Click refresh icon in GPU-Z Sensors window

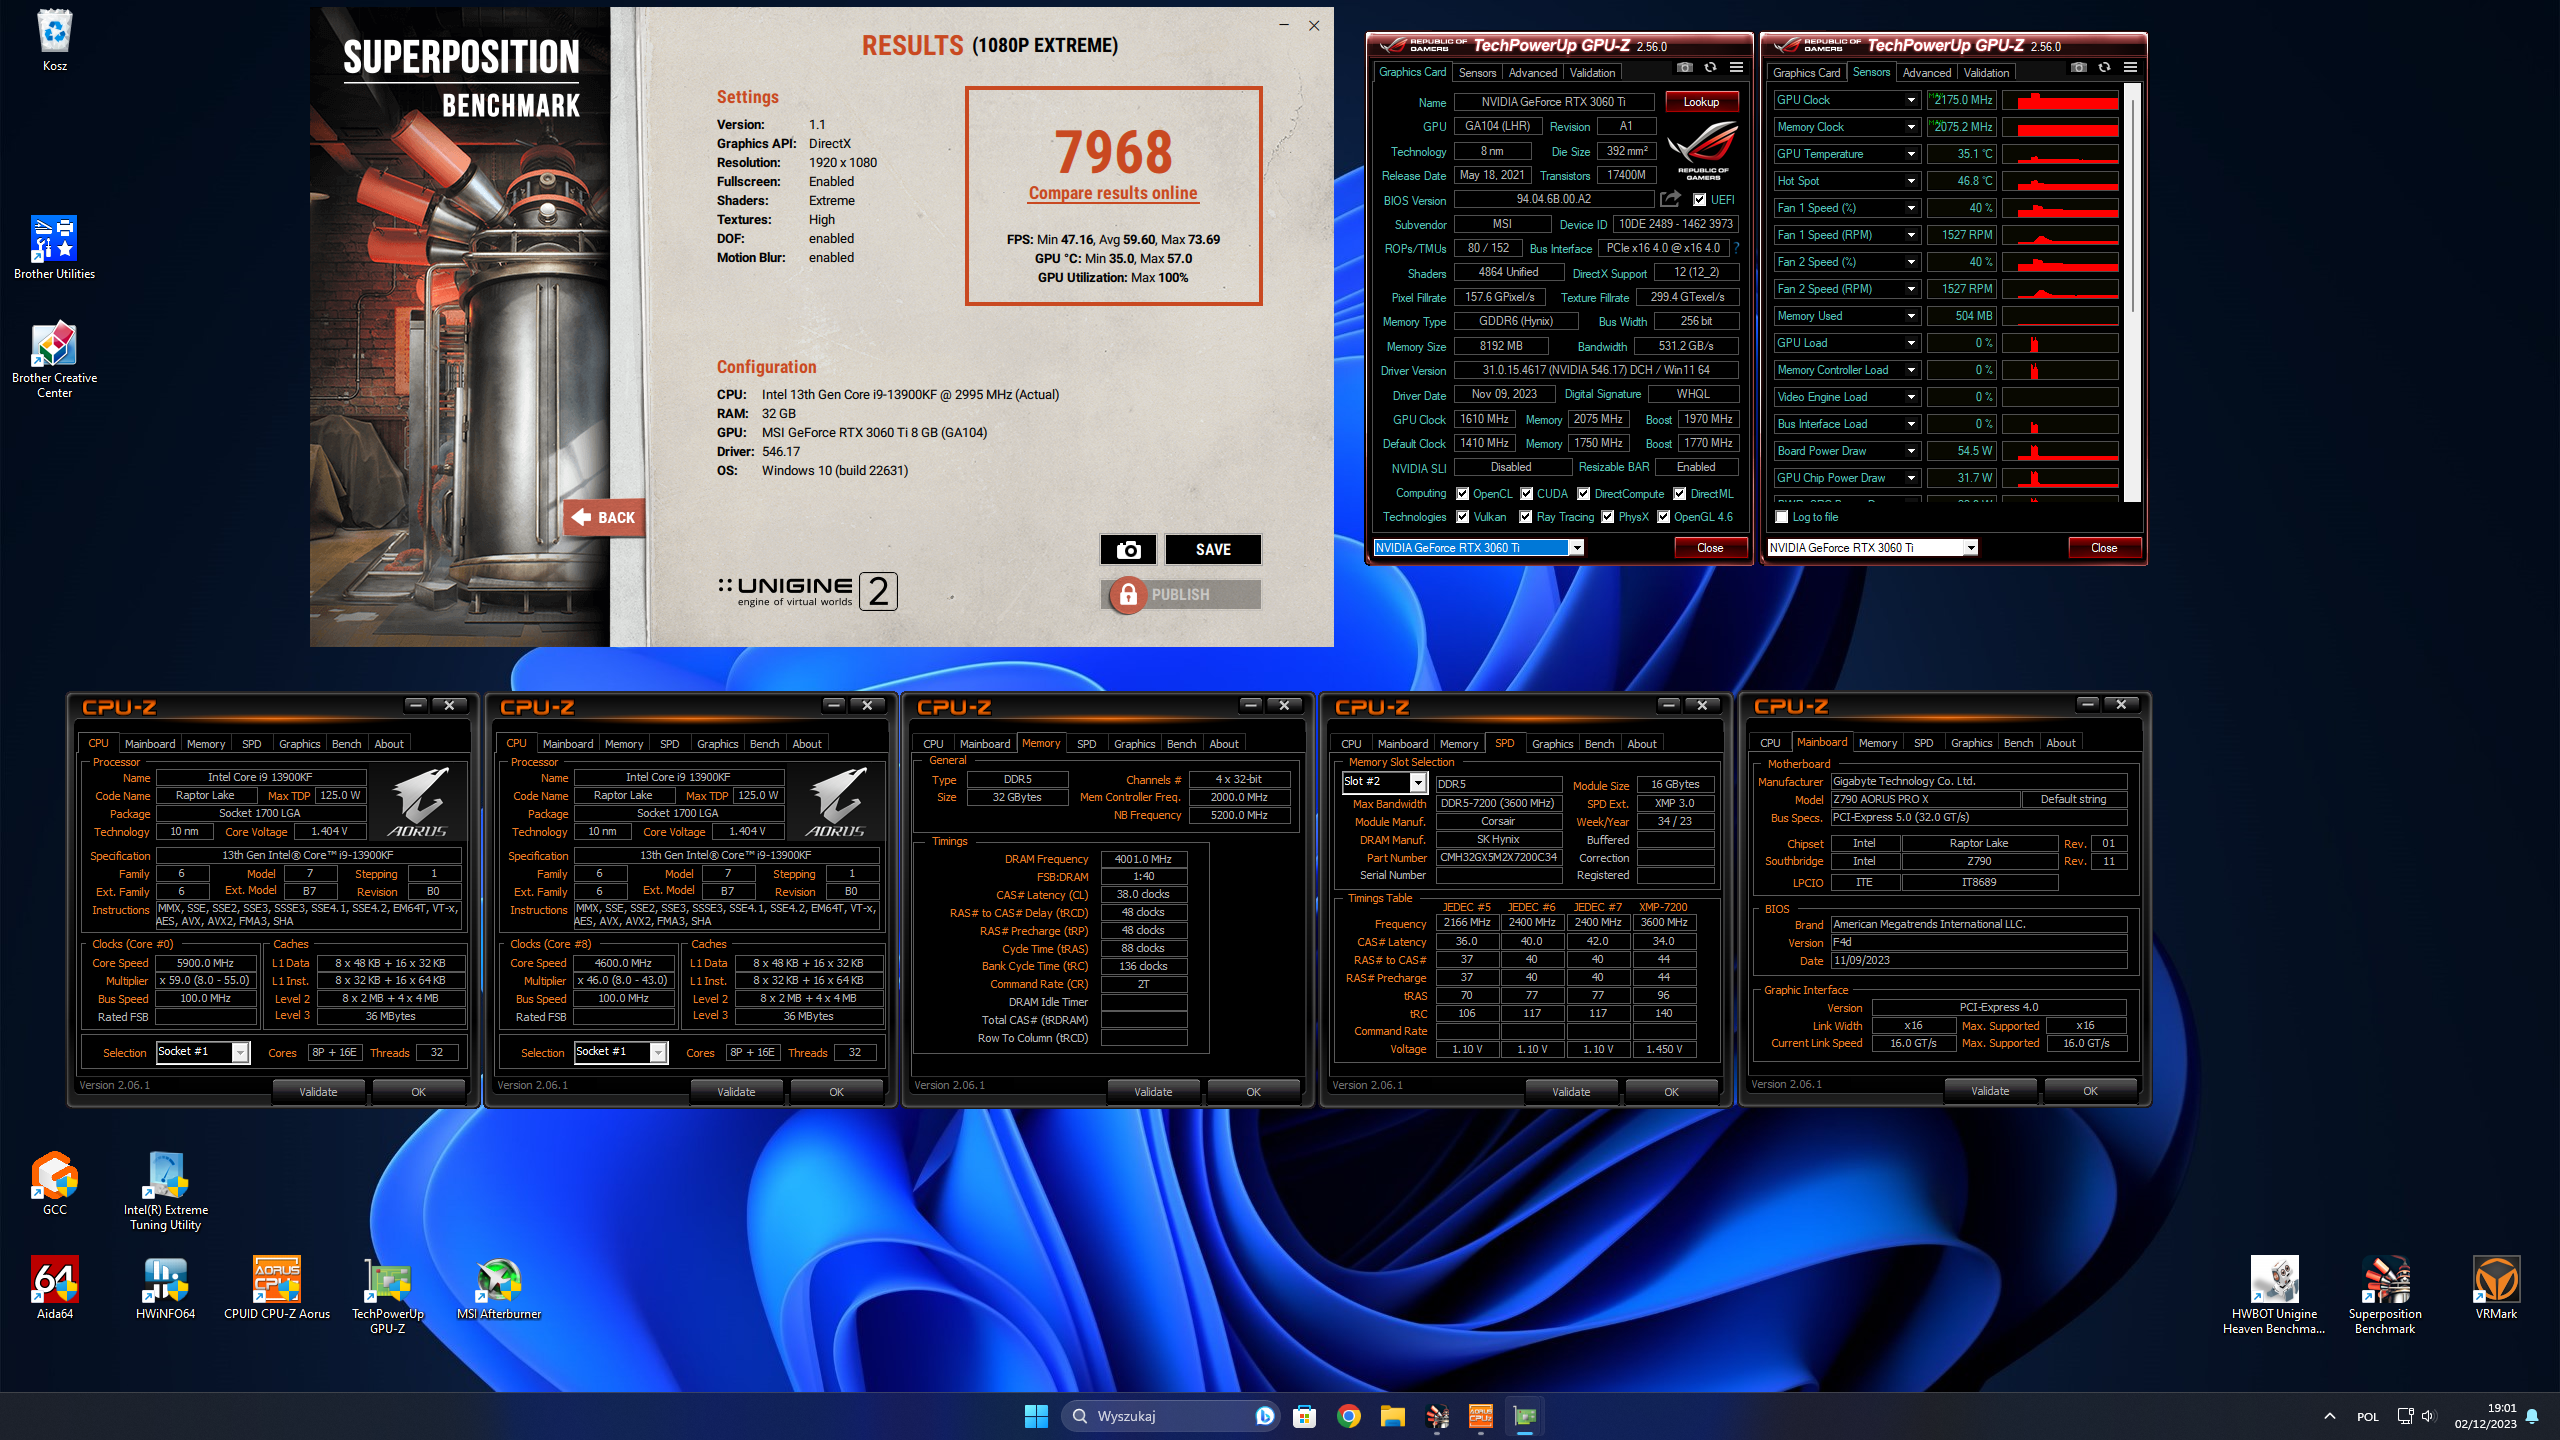[x=2105, y=68]
